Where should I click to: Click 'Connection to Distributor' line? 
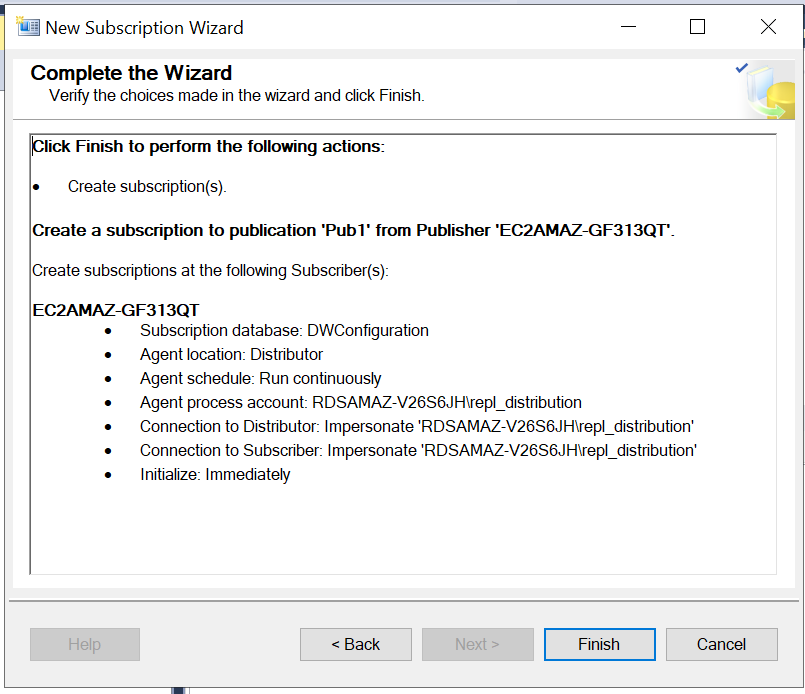pyautogui.click(x=417, y=427)
